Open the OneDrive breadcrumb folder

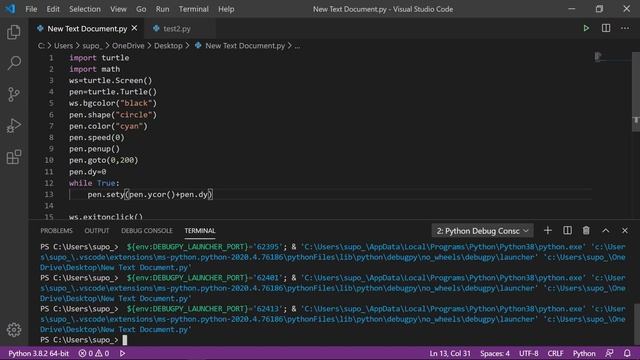(x=128, y=46)
